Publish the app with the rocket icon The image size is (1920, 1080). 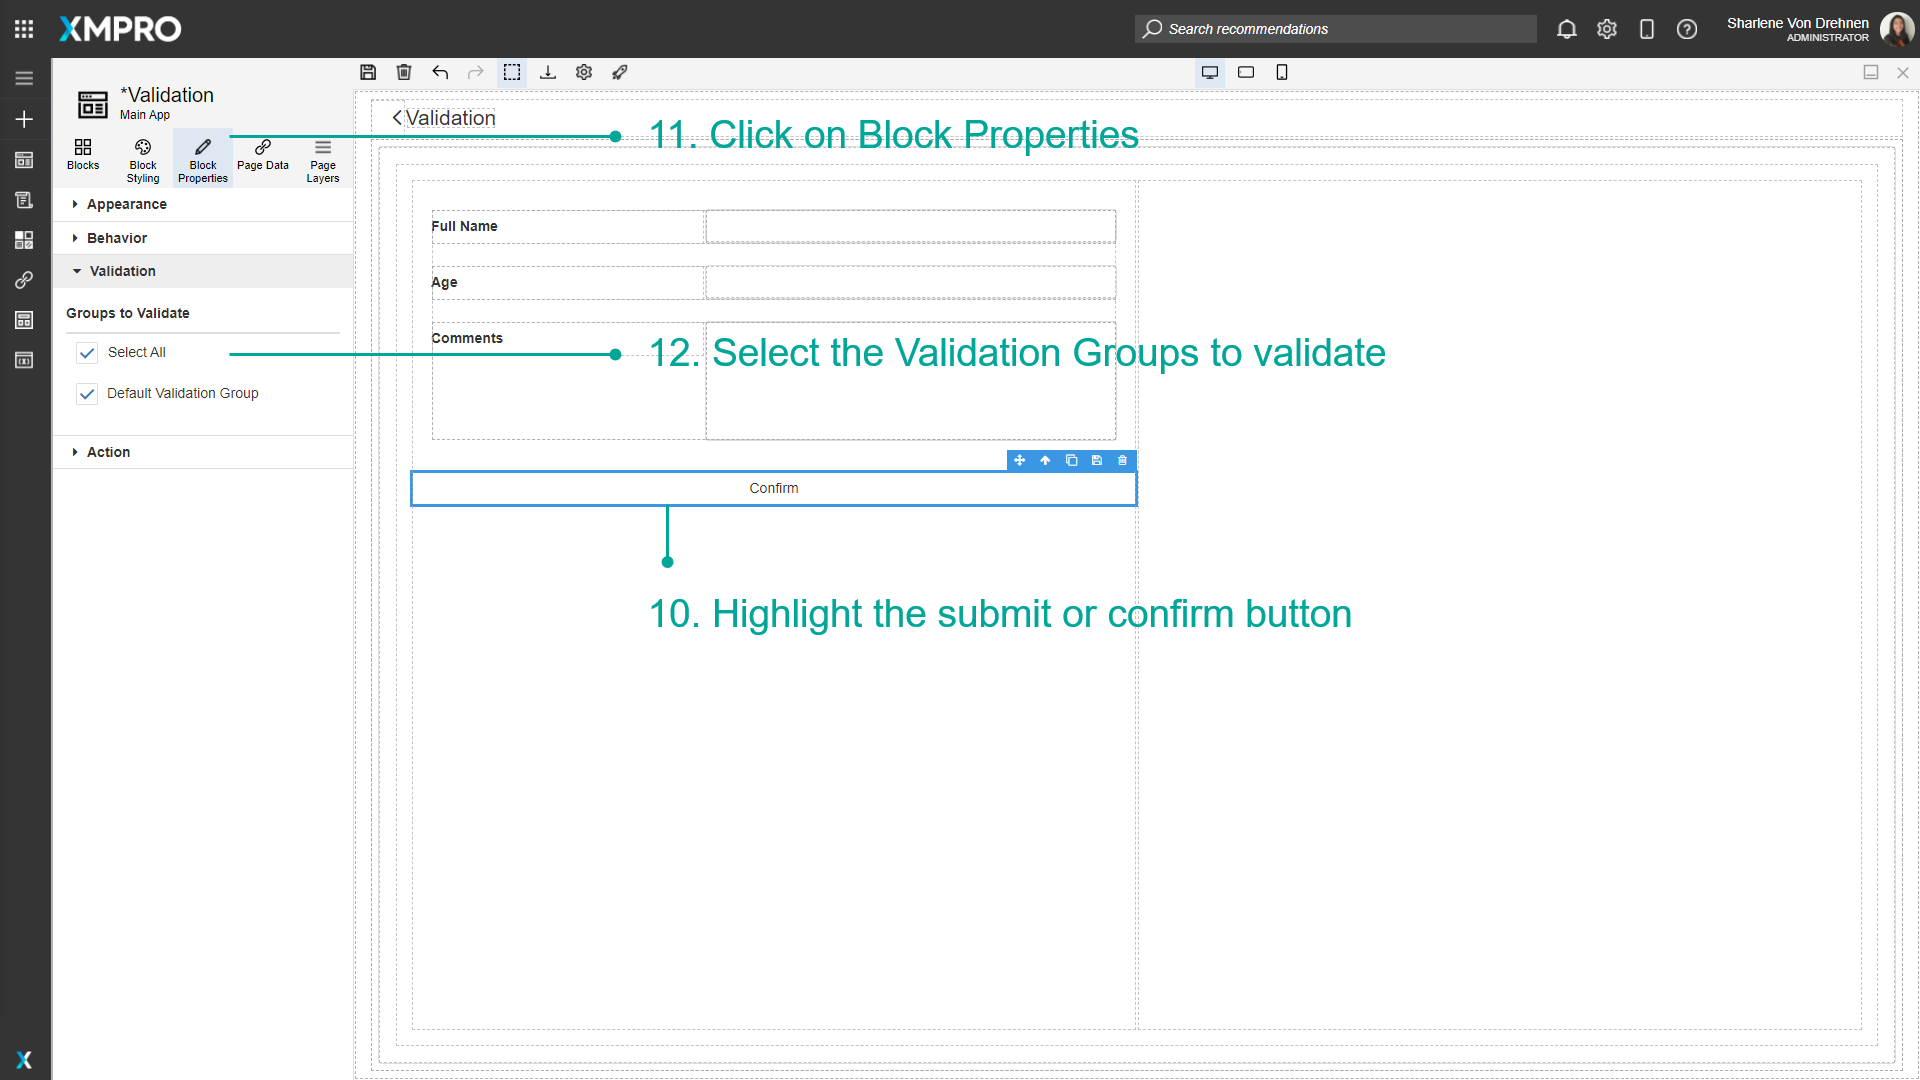pyautogui.click(x=620, y=72)
